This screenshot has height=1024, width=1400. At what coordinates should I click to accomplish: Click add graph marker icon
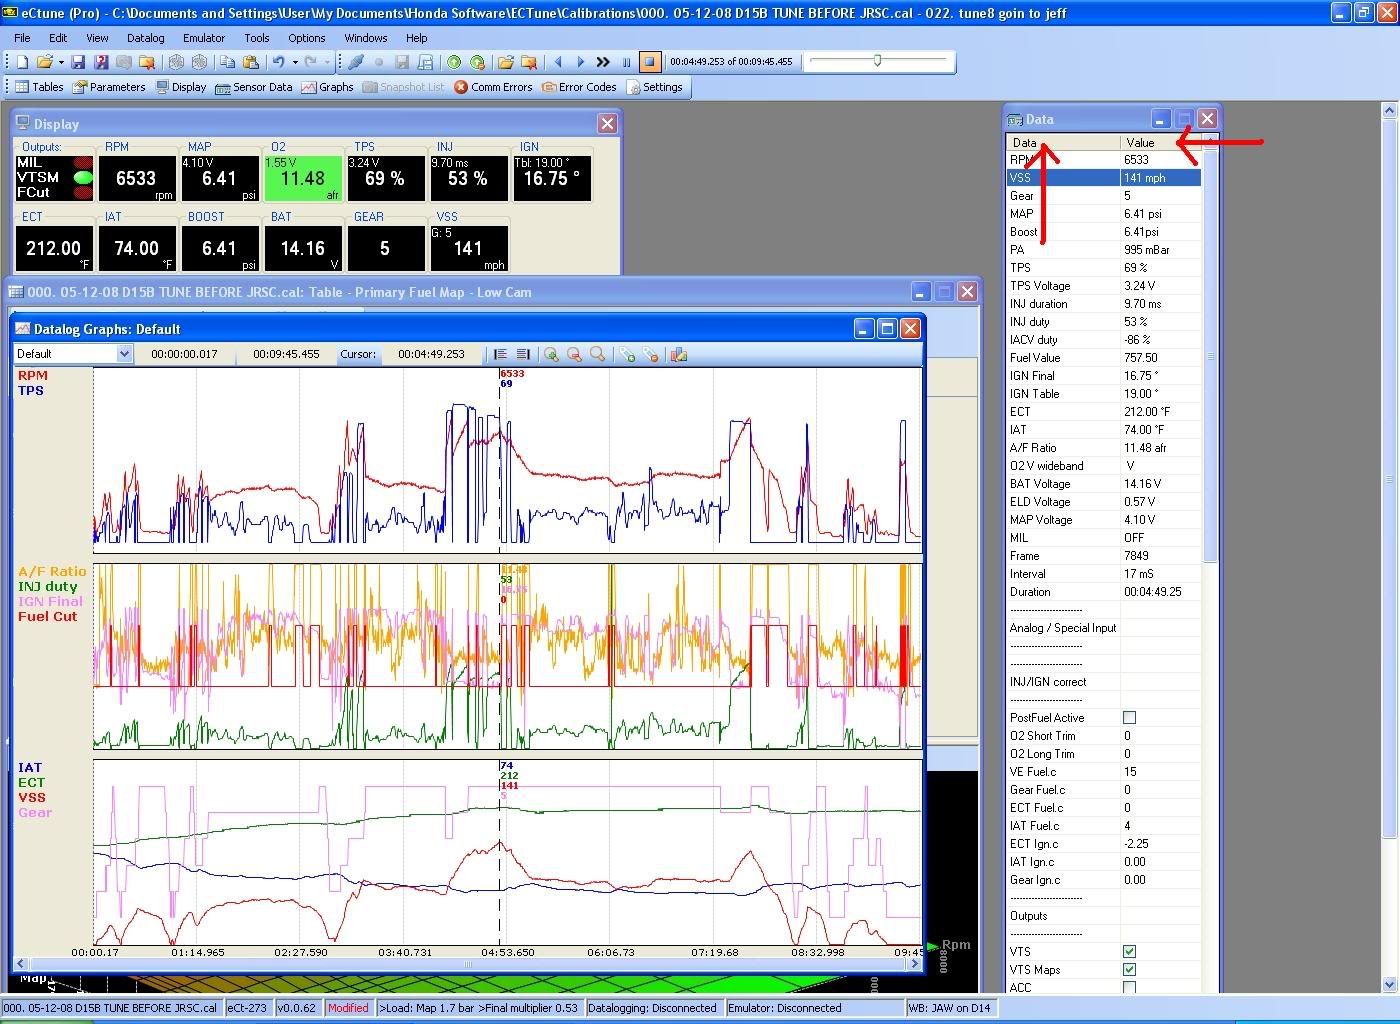click(627, 355)
